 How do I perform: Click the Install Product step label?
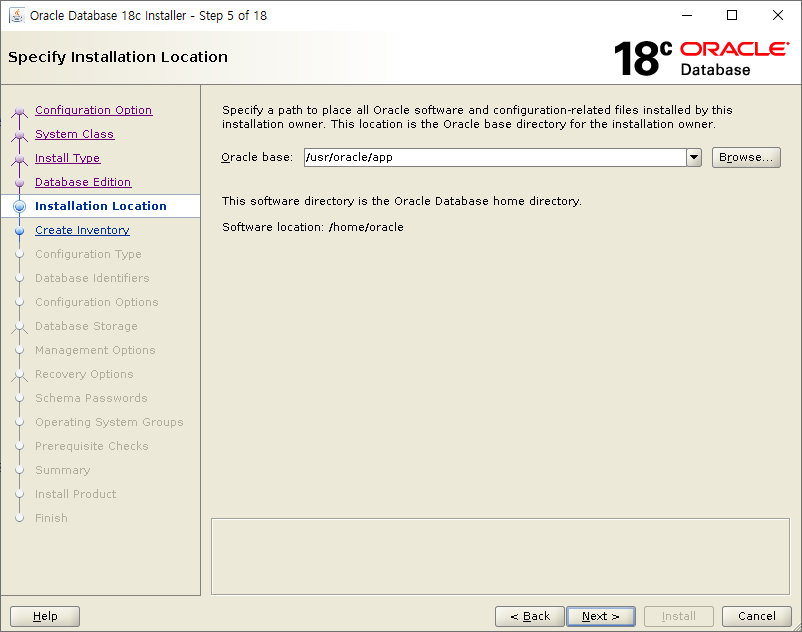tap(75, 494)
